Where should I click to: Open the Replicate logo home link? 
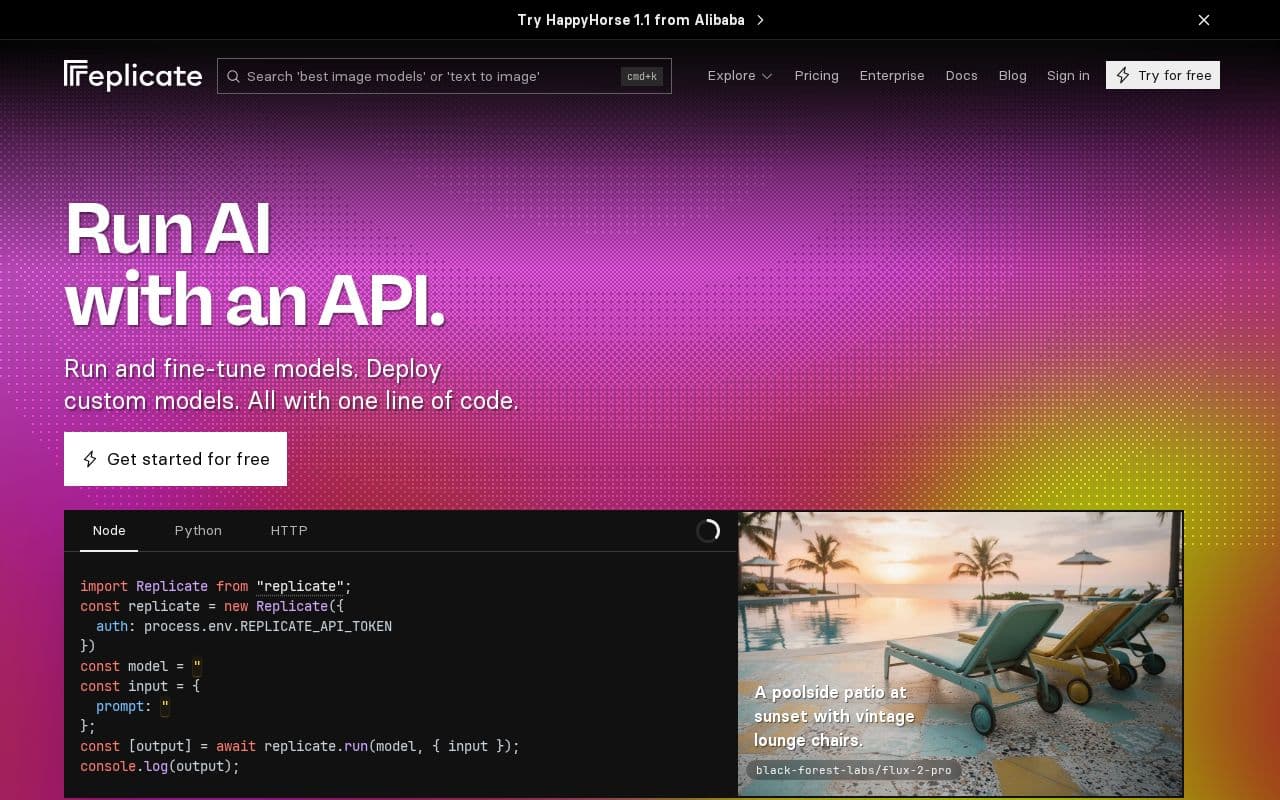133,76
